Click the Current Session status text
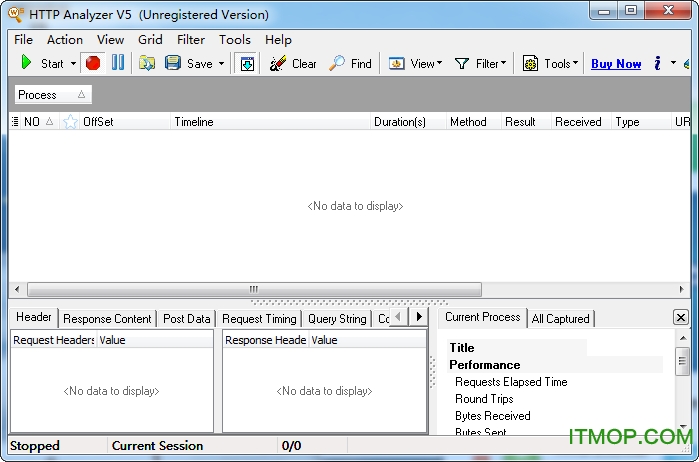699x462 pixels. pos(157,446)
